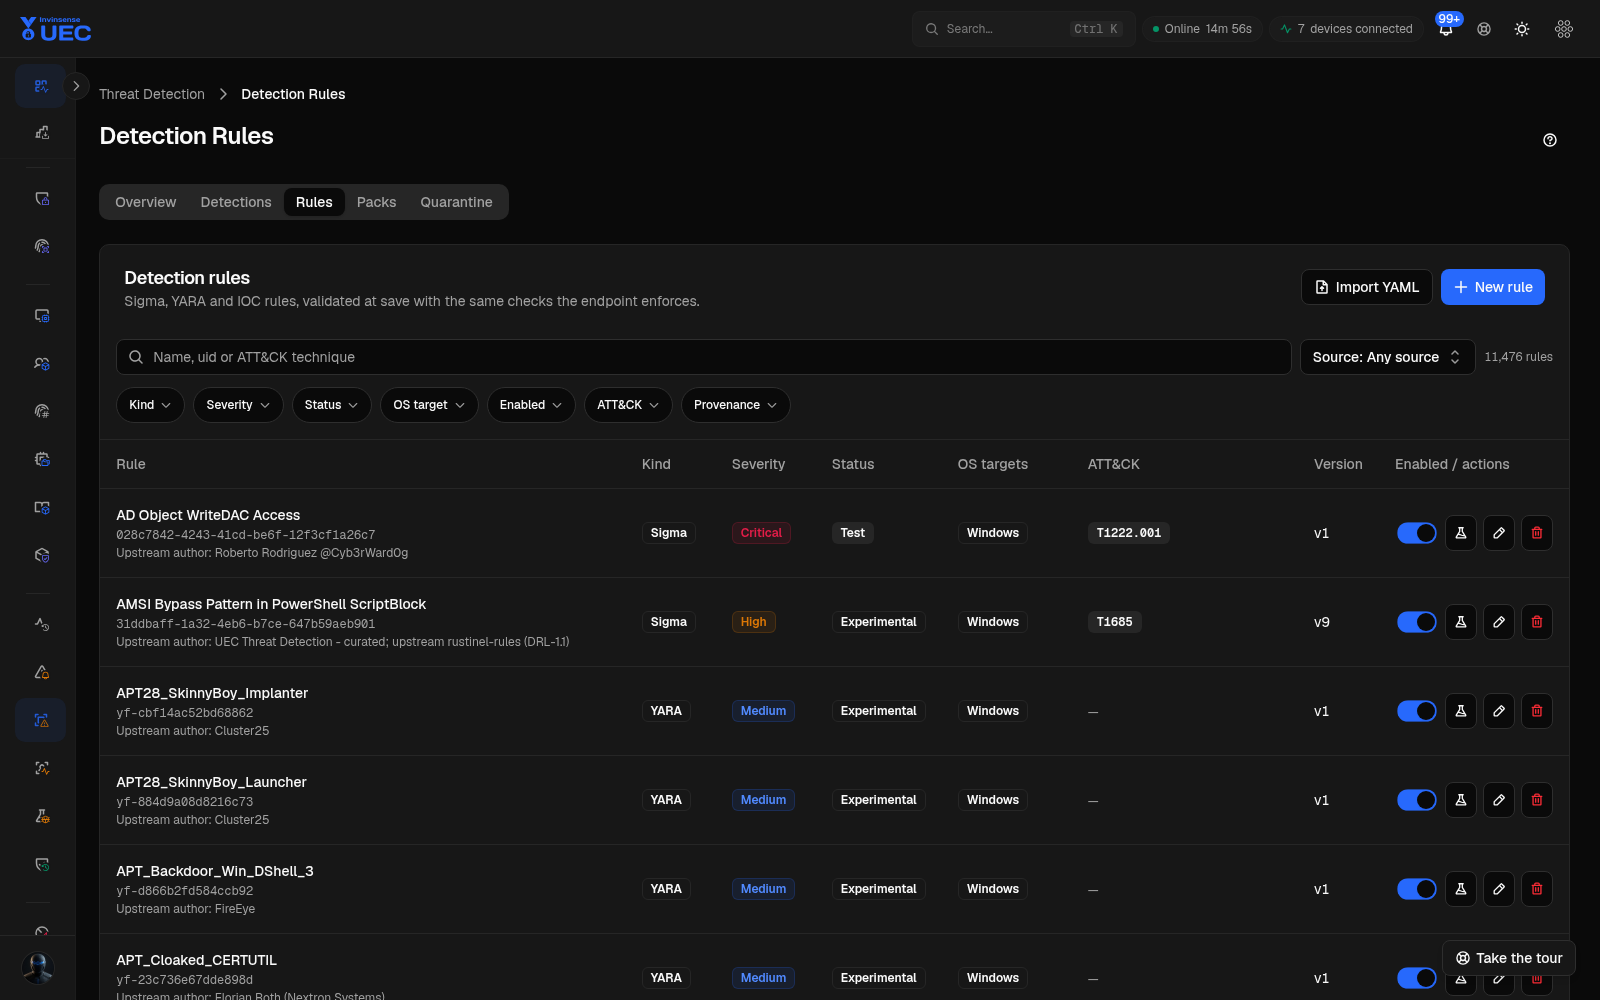Click flask test icon for AMSI Bypass Pattern rule
Image resolution: width=1600 pixels, height=1000 pixels.
click(x=1461, y=622)
